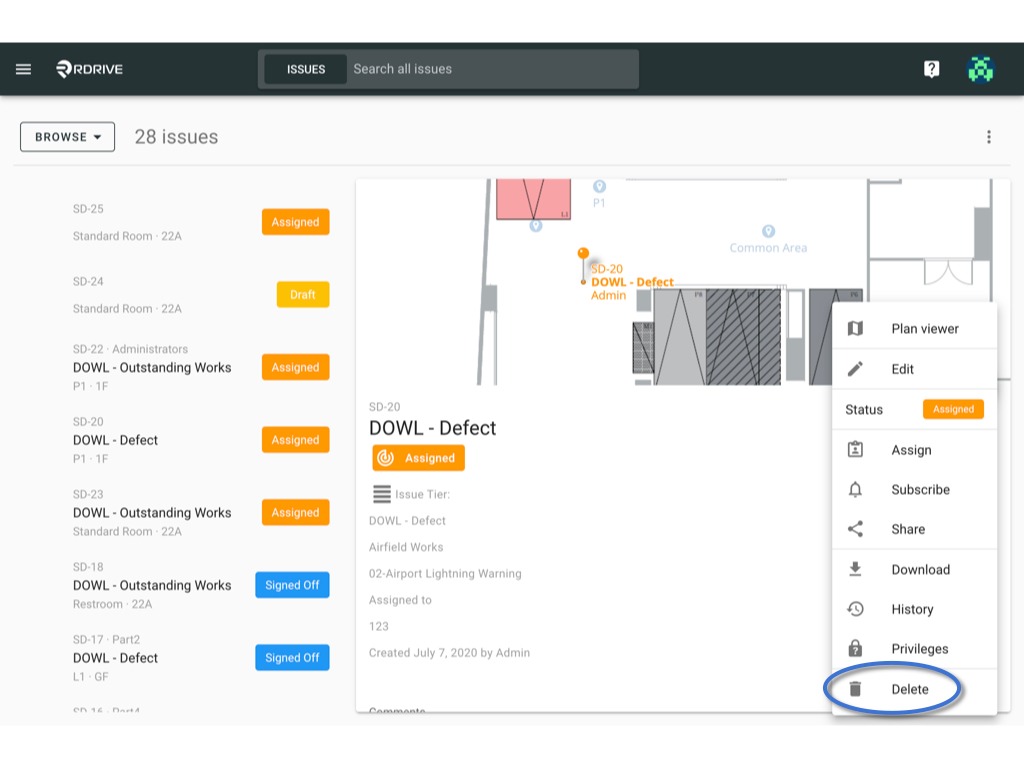Click Signed Off badge on SD-17 row
This screenshot has height=768, width=1024.
point(292,658)
